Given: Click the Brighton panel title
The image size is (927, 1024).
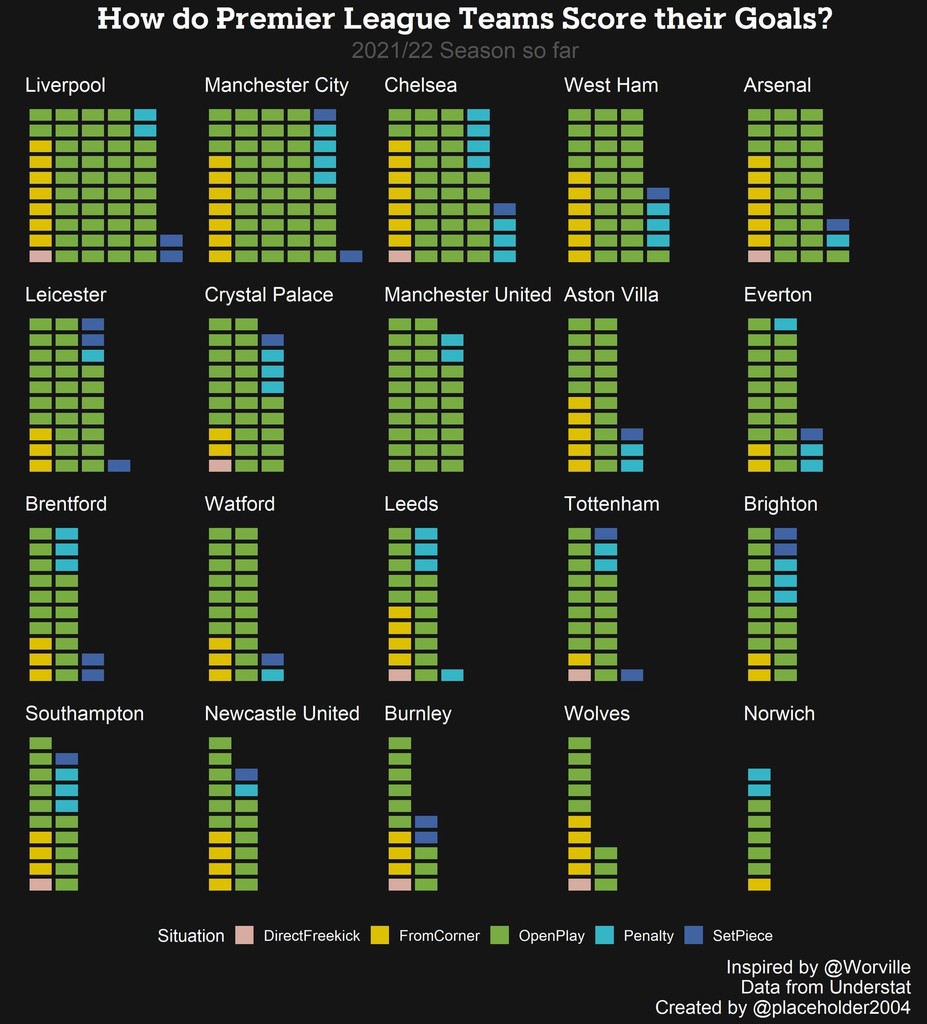Looking at the screenshot, I should (780, 504).
